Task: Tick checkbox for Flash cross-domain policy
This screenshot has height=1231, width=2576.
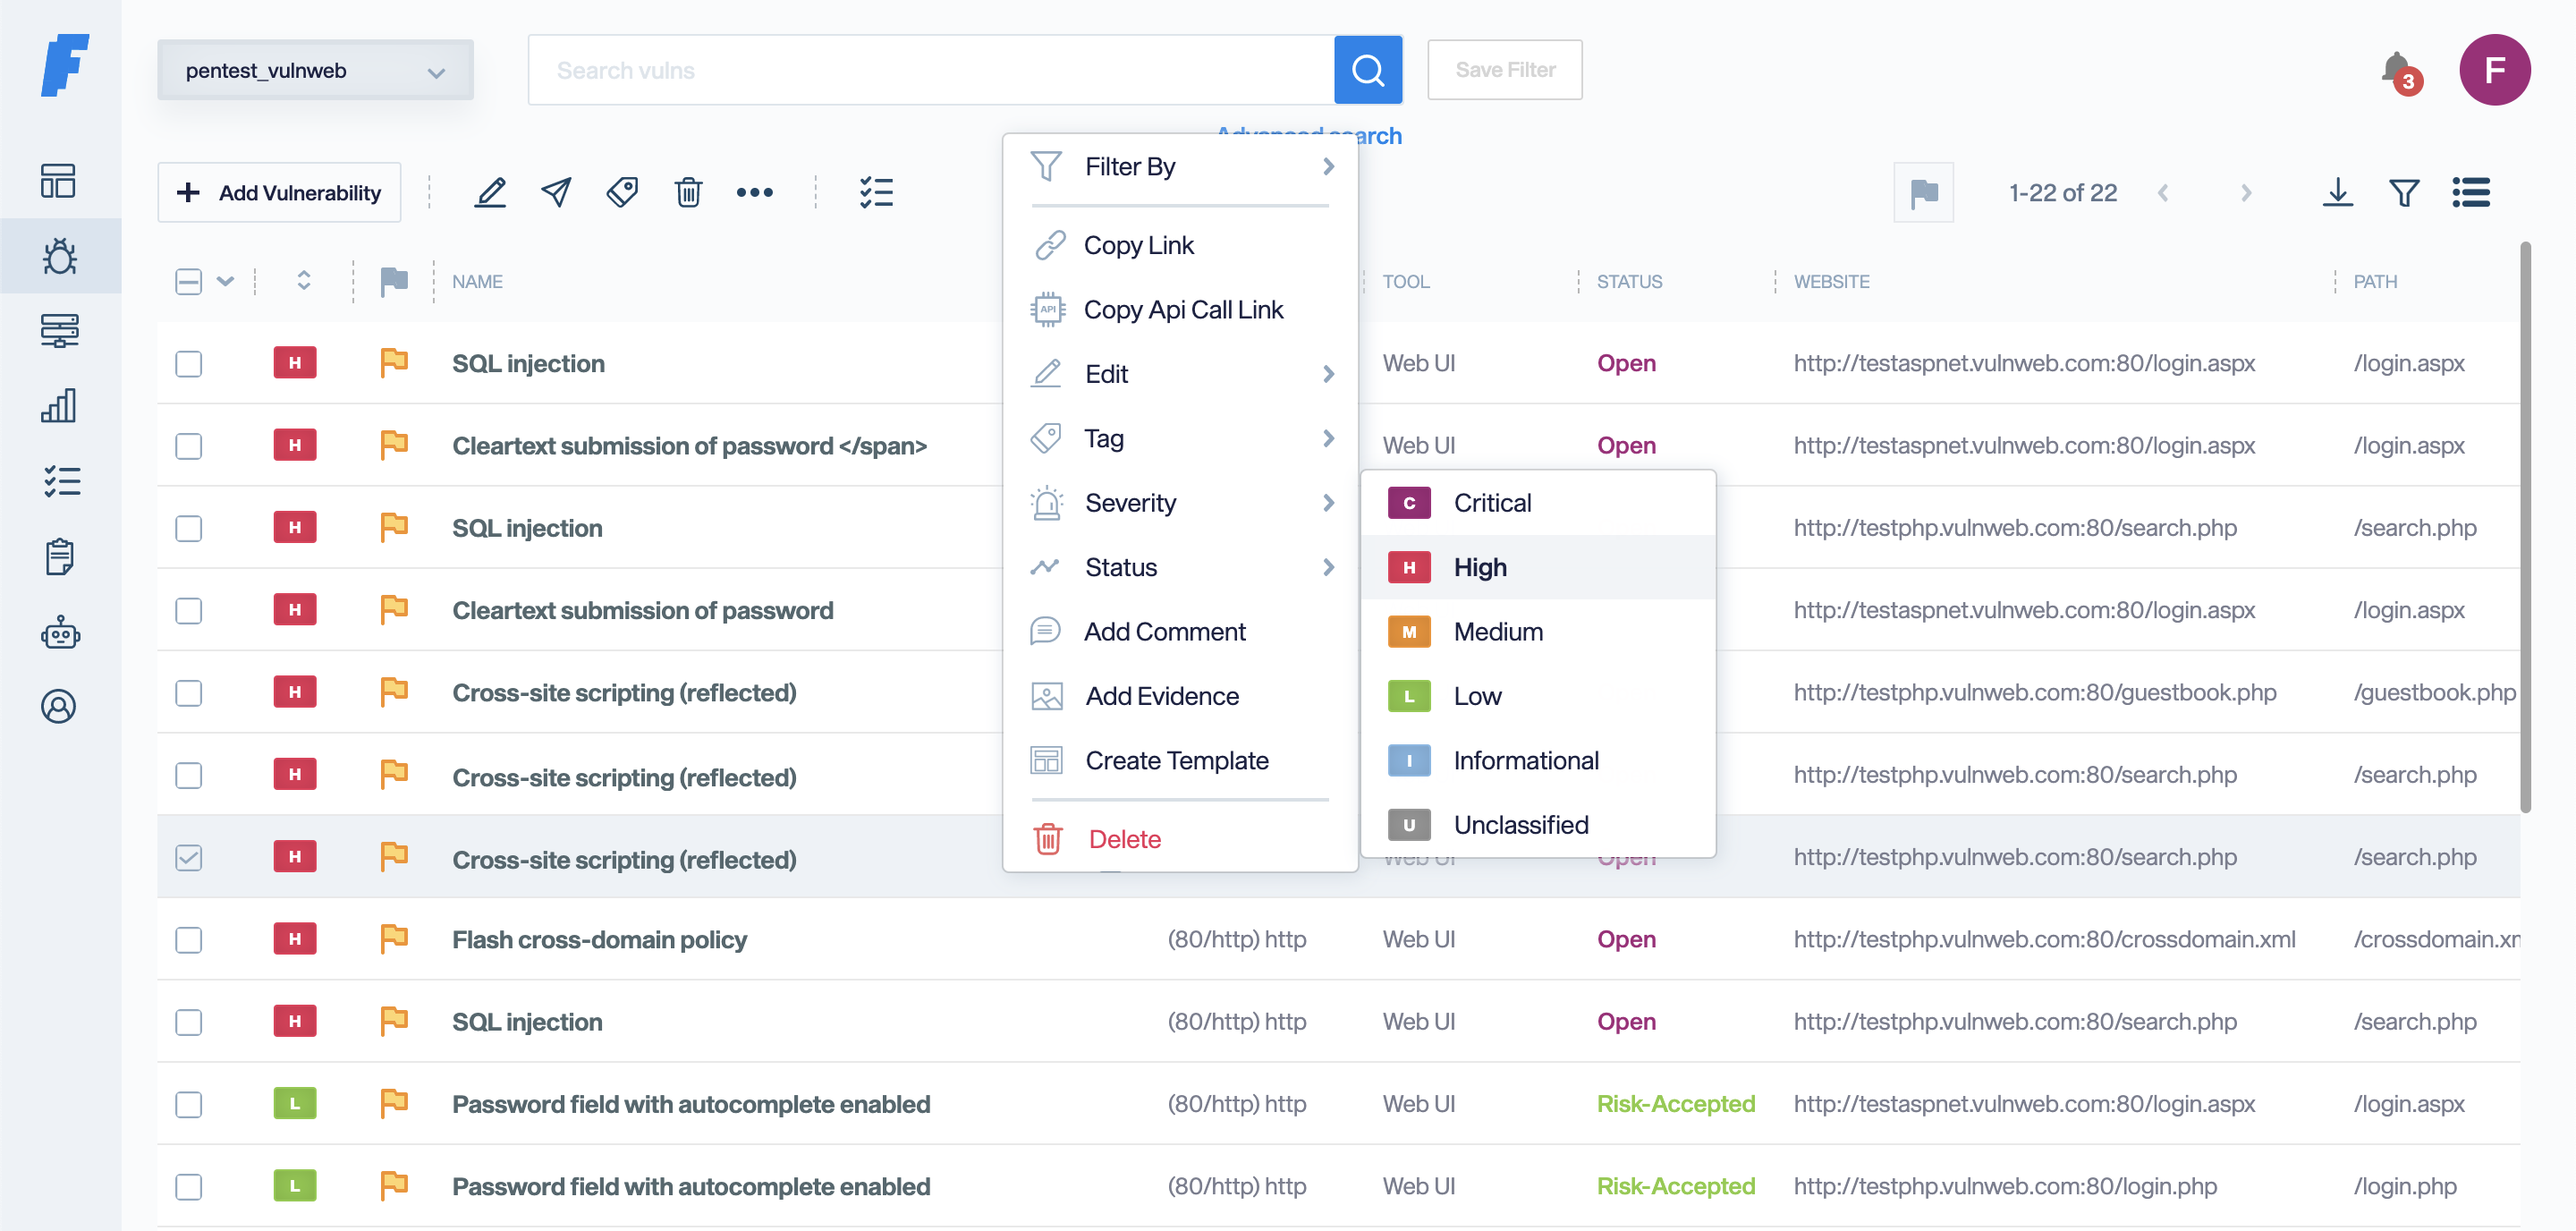Action: click(189, 940)
